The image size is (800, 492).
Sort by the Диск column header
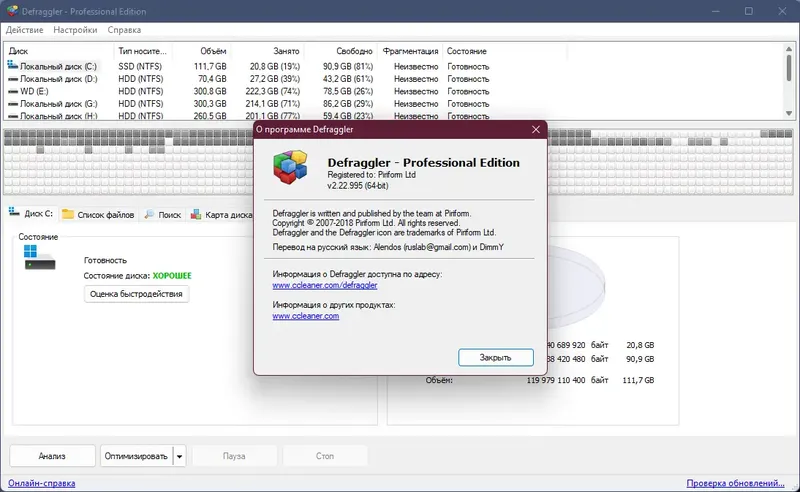point(59,51)
